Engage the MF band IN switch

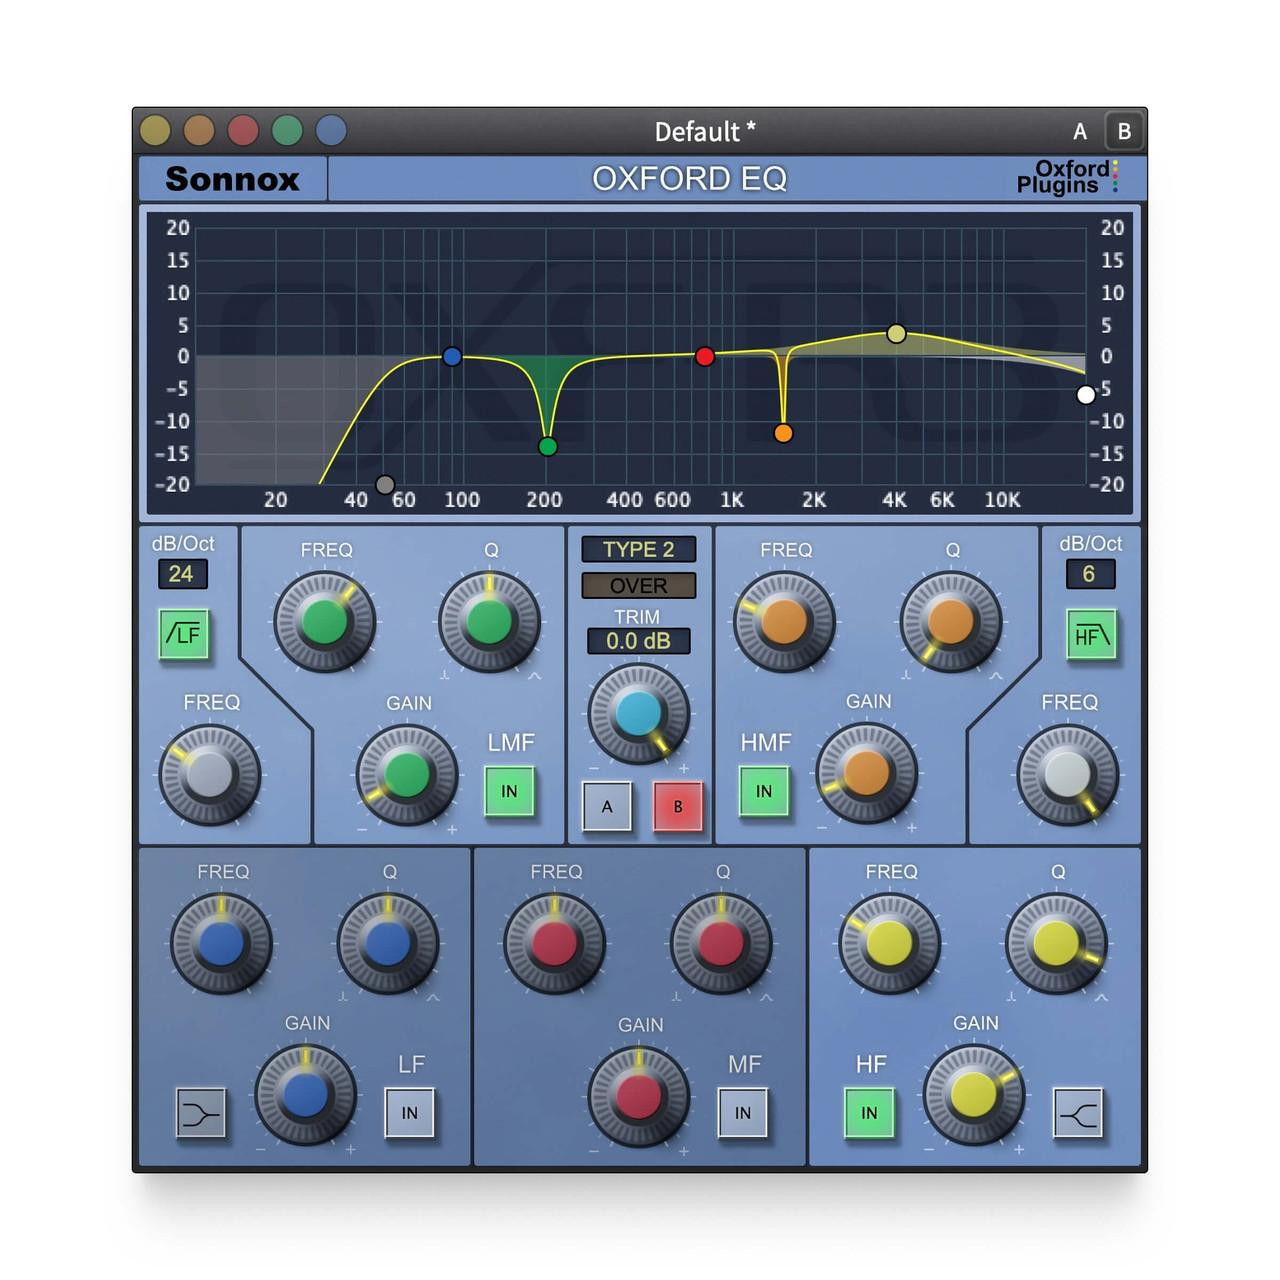741,1112
